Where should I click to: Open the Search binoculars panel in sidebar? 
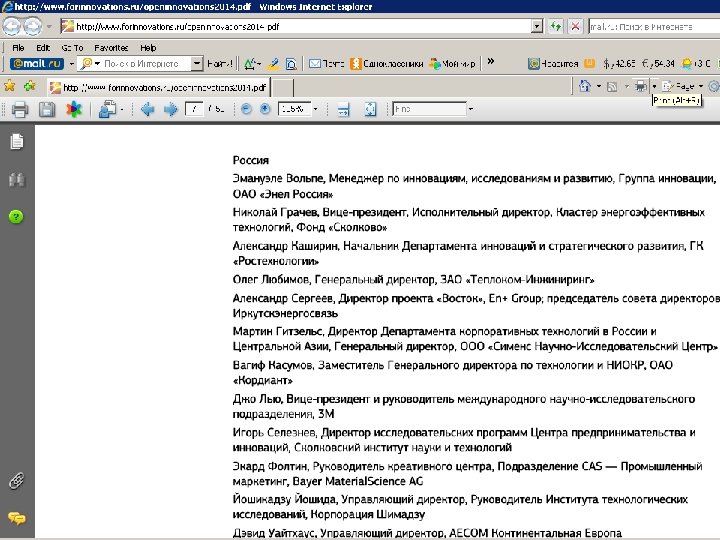[17, 180]
